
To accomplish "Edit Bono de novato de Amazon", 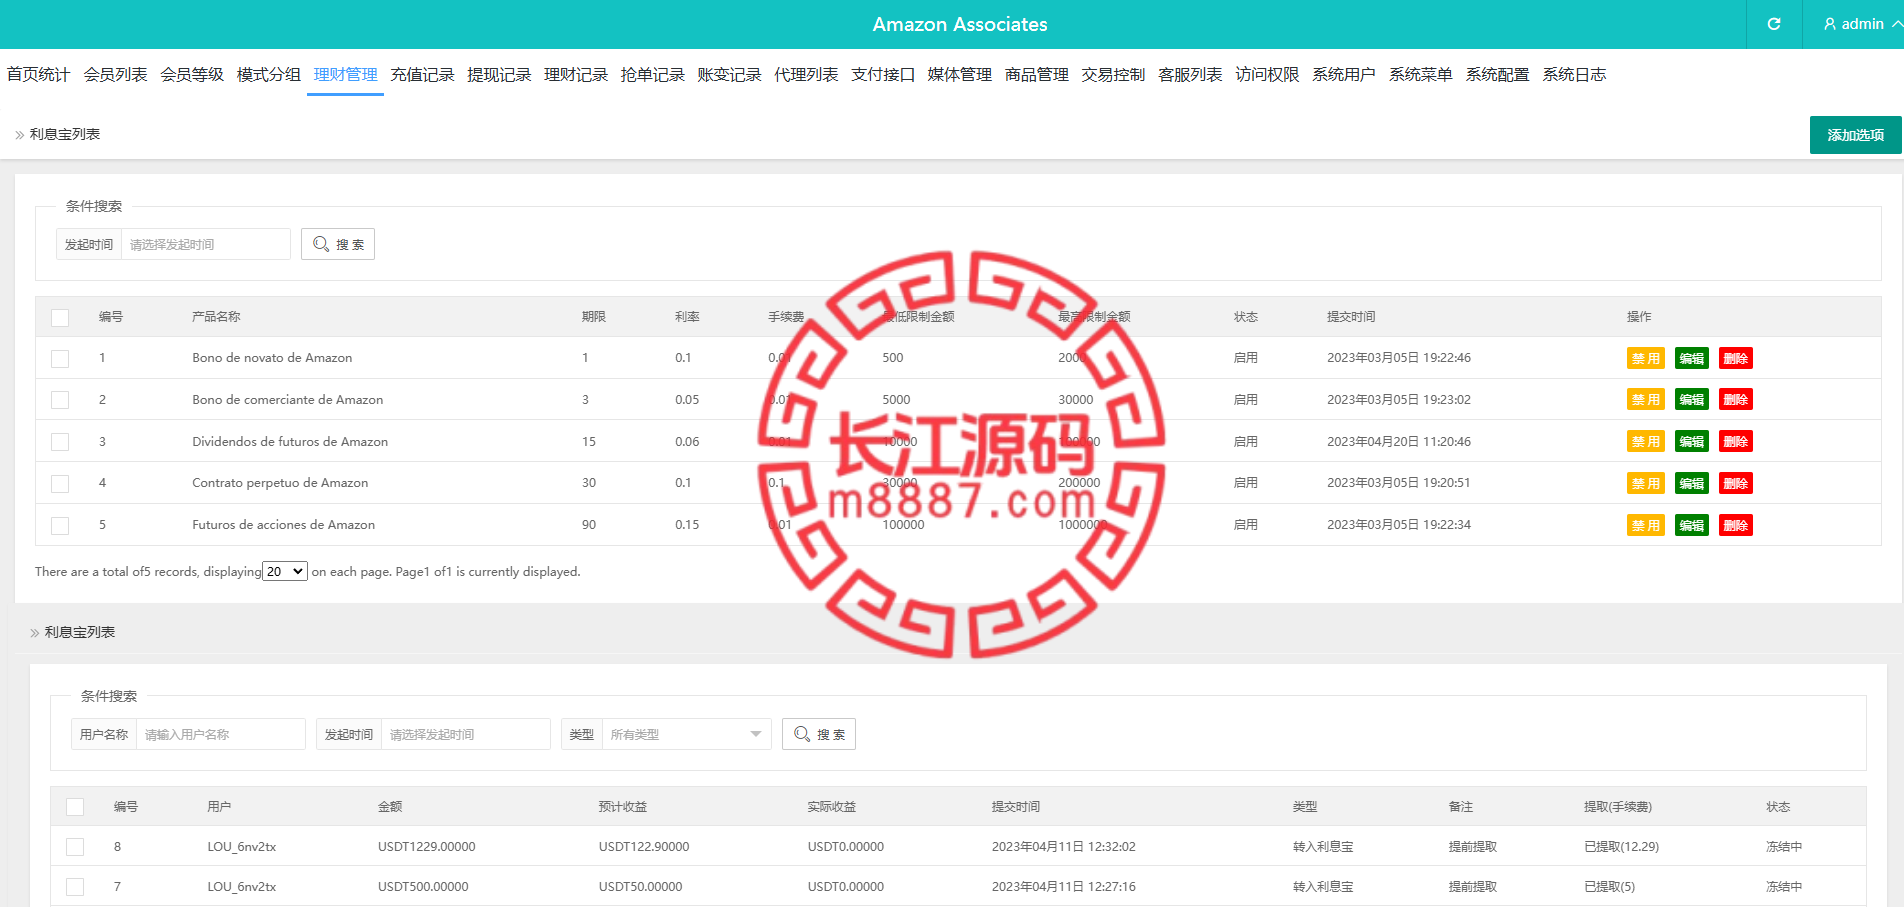I will tap(1692, 358).
